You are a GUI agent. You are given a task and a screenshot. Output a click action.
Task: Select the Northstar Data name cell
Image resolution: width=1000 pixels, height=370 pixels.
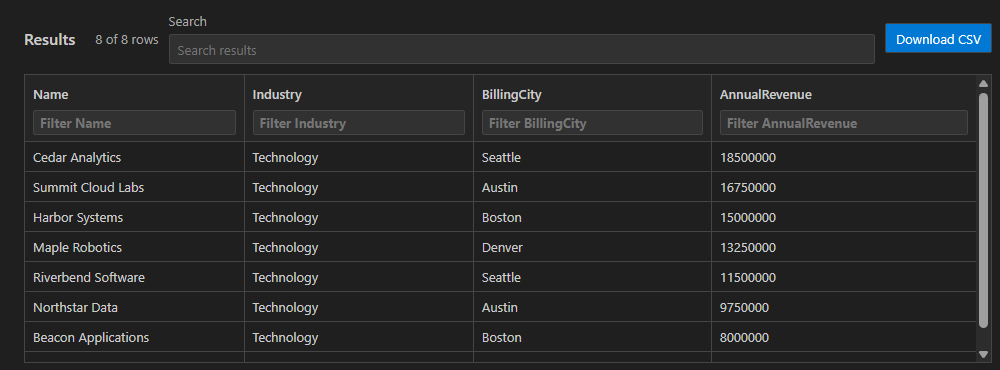[x=134, y=307]
